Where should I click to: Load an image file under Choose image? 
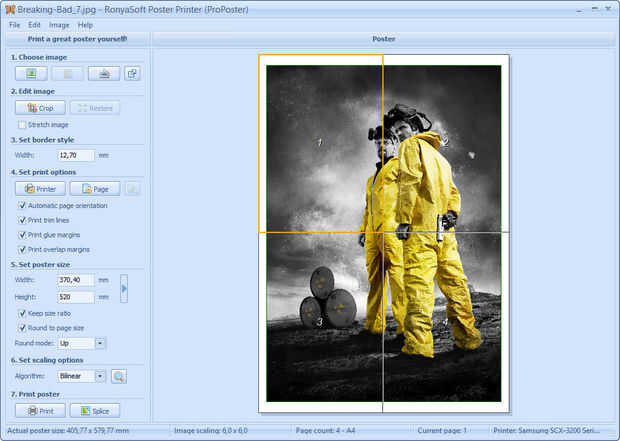[x=31, y=74]
